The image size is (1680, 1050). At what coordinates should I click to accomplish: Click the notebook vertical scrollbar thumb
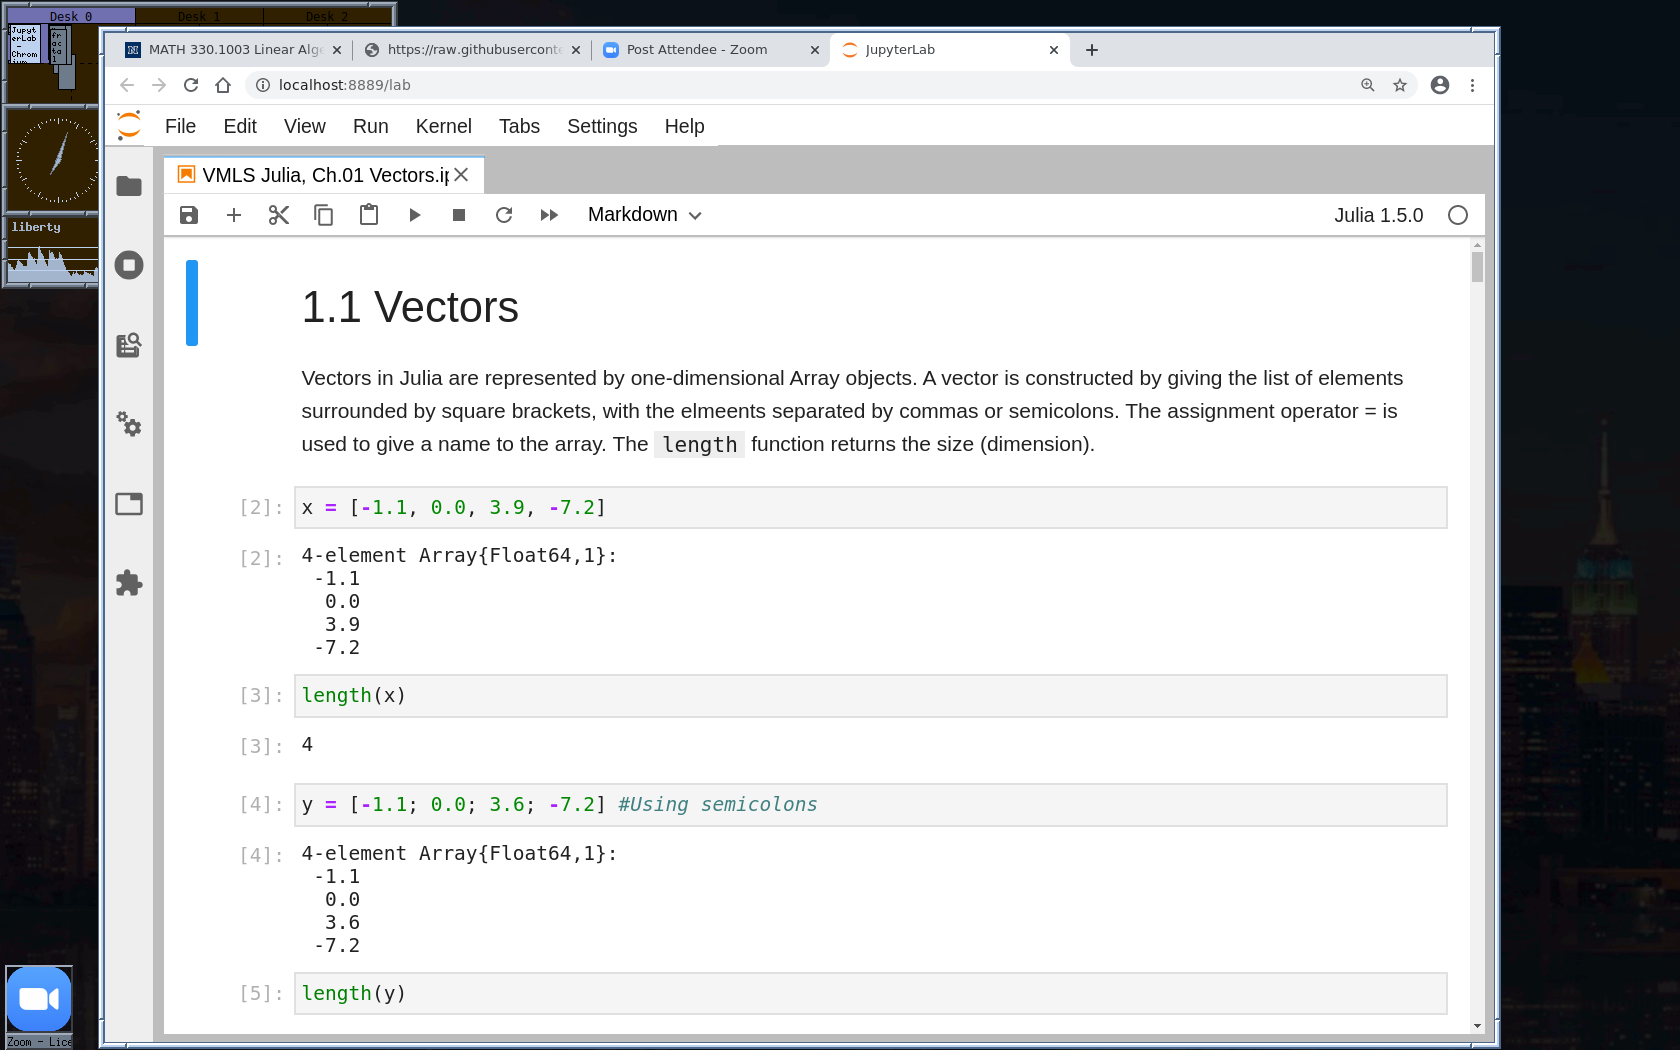[1477, 267]
